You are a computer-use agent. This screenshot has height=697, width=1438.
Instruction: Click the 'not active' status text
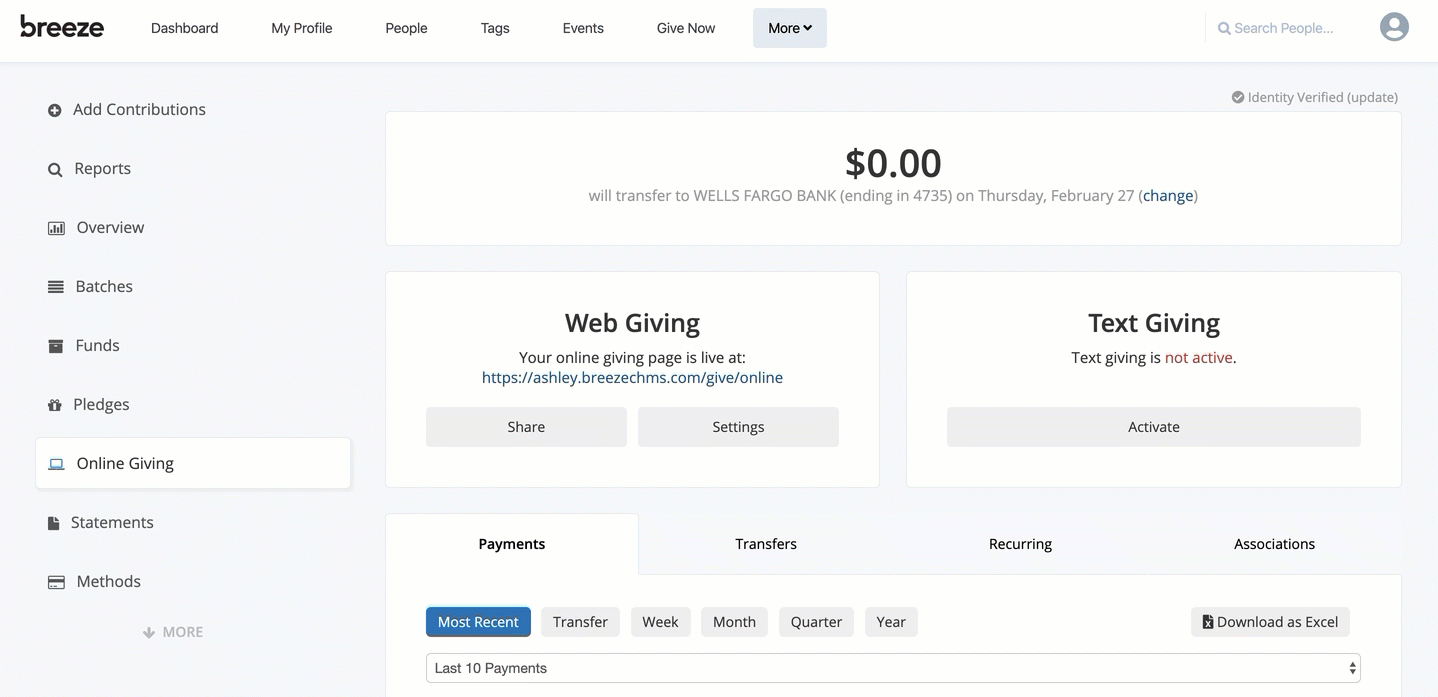[1198, 358]
